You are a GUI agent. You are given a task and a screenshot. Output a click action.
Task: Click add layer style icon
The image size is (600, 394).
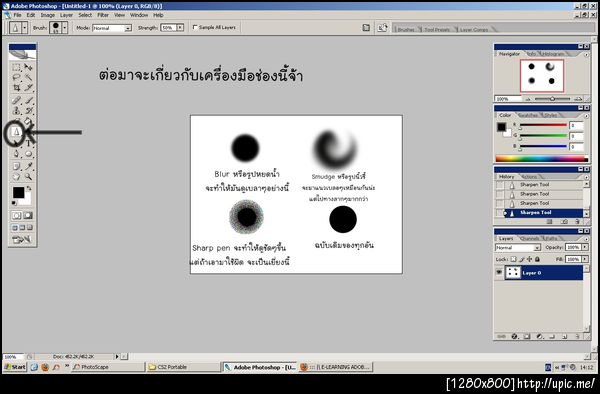click(x=515, y=337)
